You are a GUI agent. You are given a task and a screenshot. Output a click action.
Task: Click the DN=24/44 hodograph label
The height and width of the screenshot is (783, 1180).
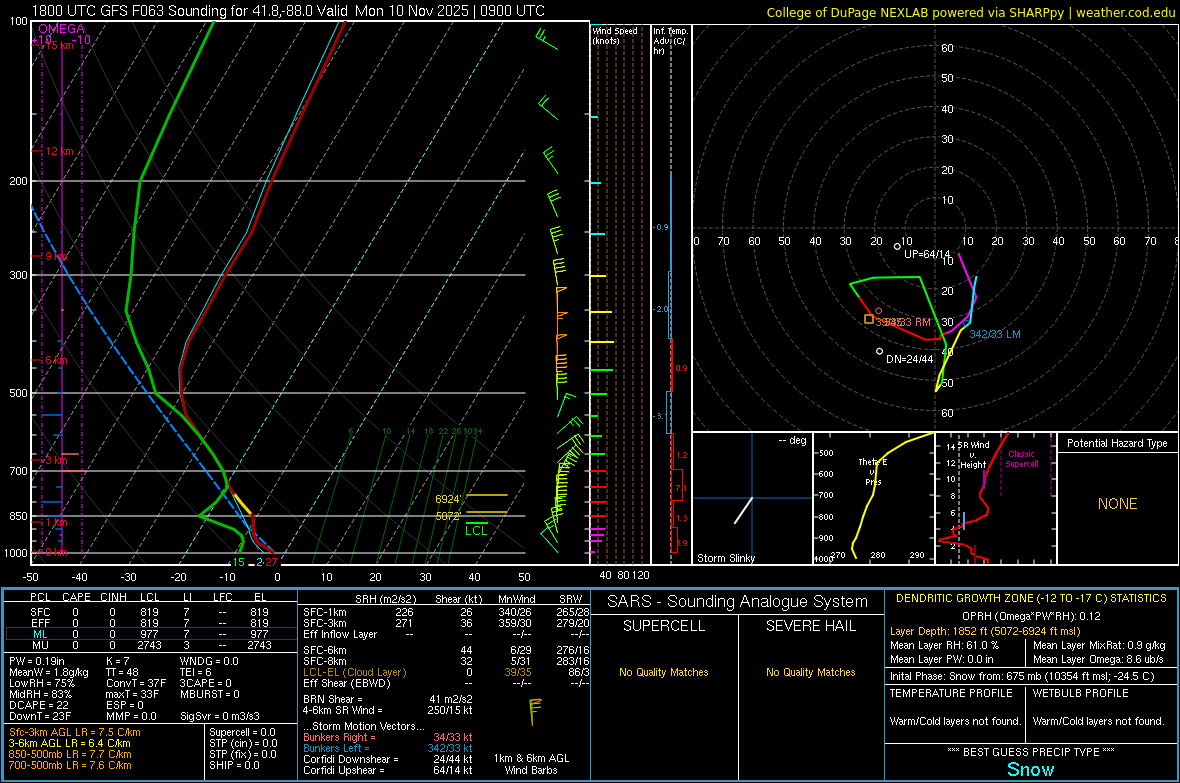coord(909,359)
